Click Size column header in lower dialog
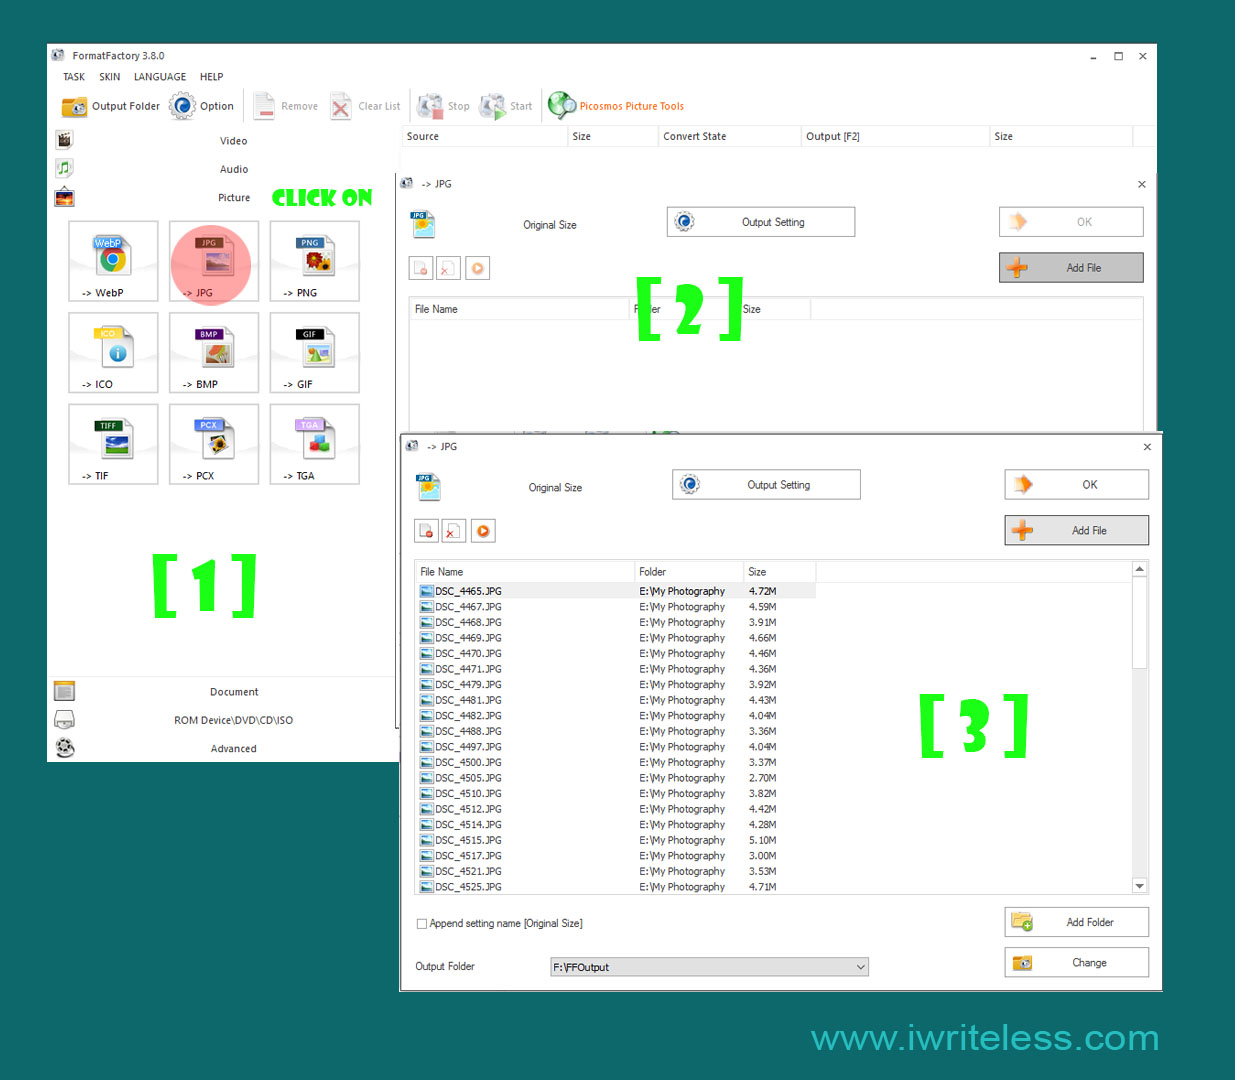The height and width of the screenshot is (1080, 1235). [x=780, y=572]
